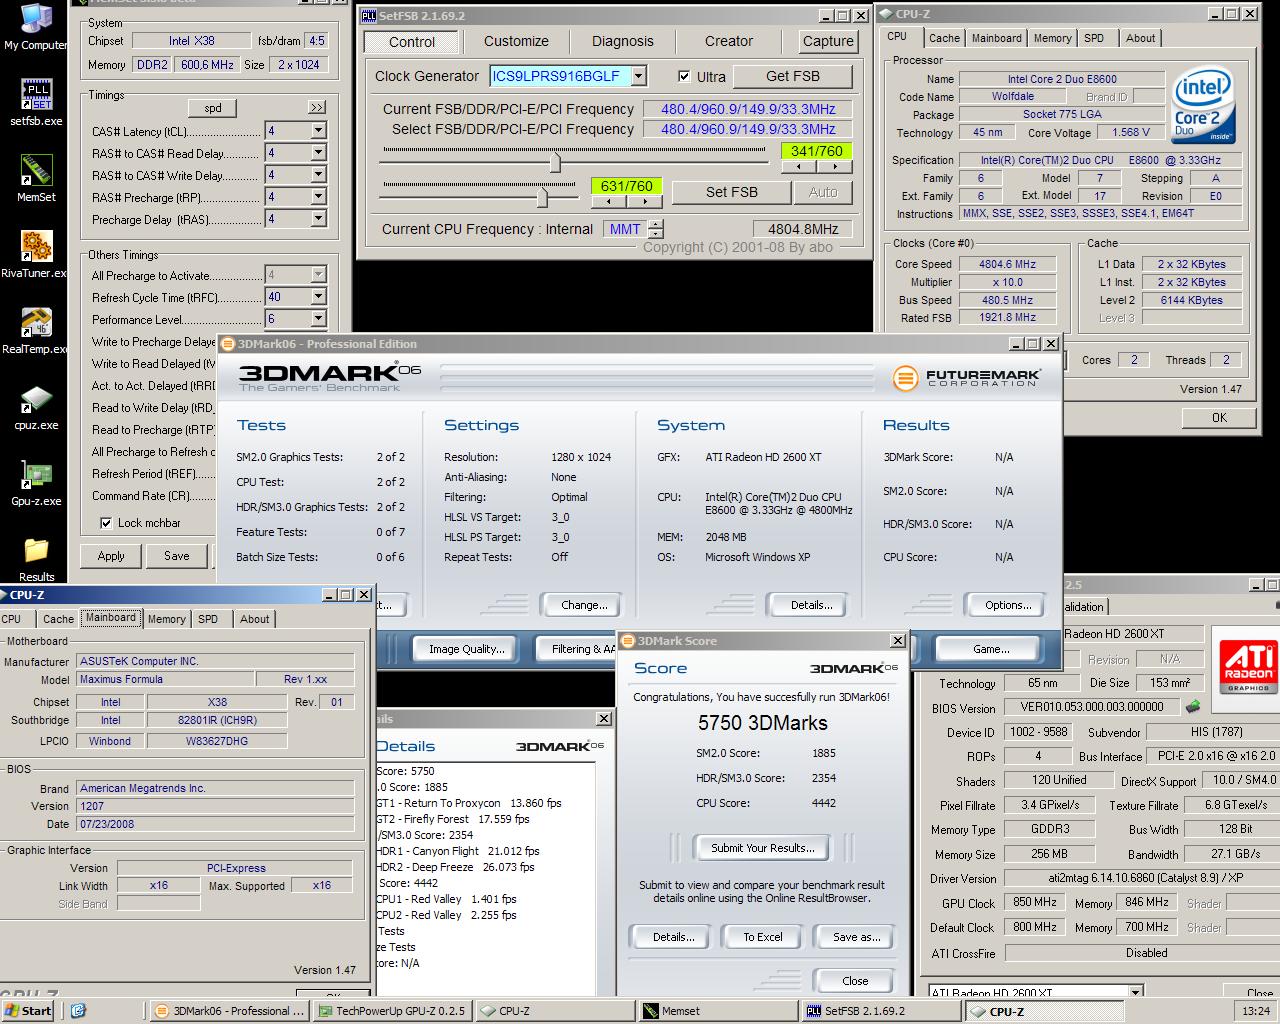
Task: Open RAS# to CAS# Write Delay dropdown
Action: pos(318,175)
